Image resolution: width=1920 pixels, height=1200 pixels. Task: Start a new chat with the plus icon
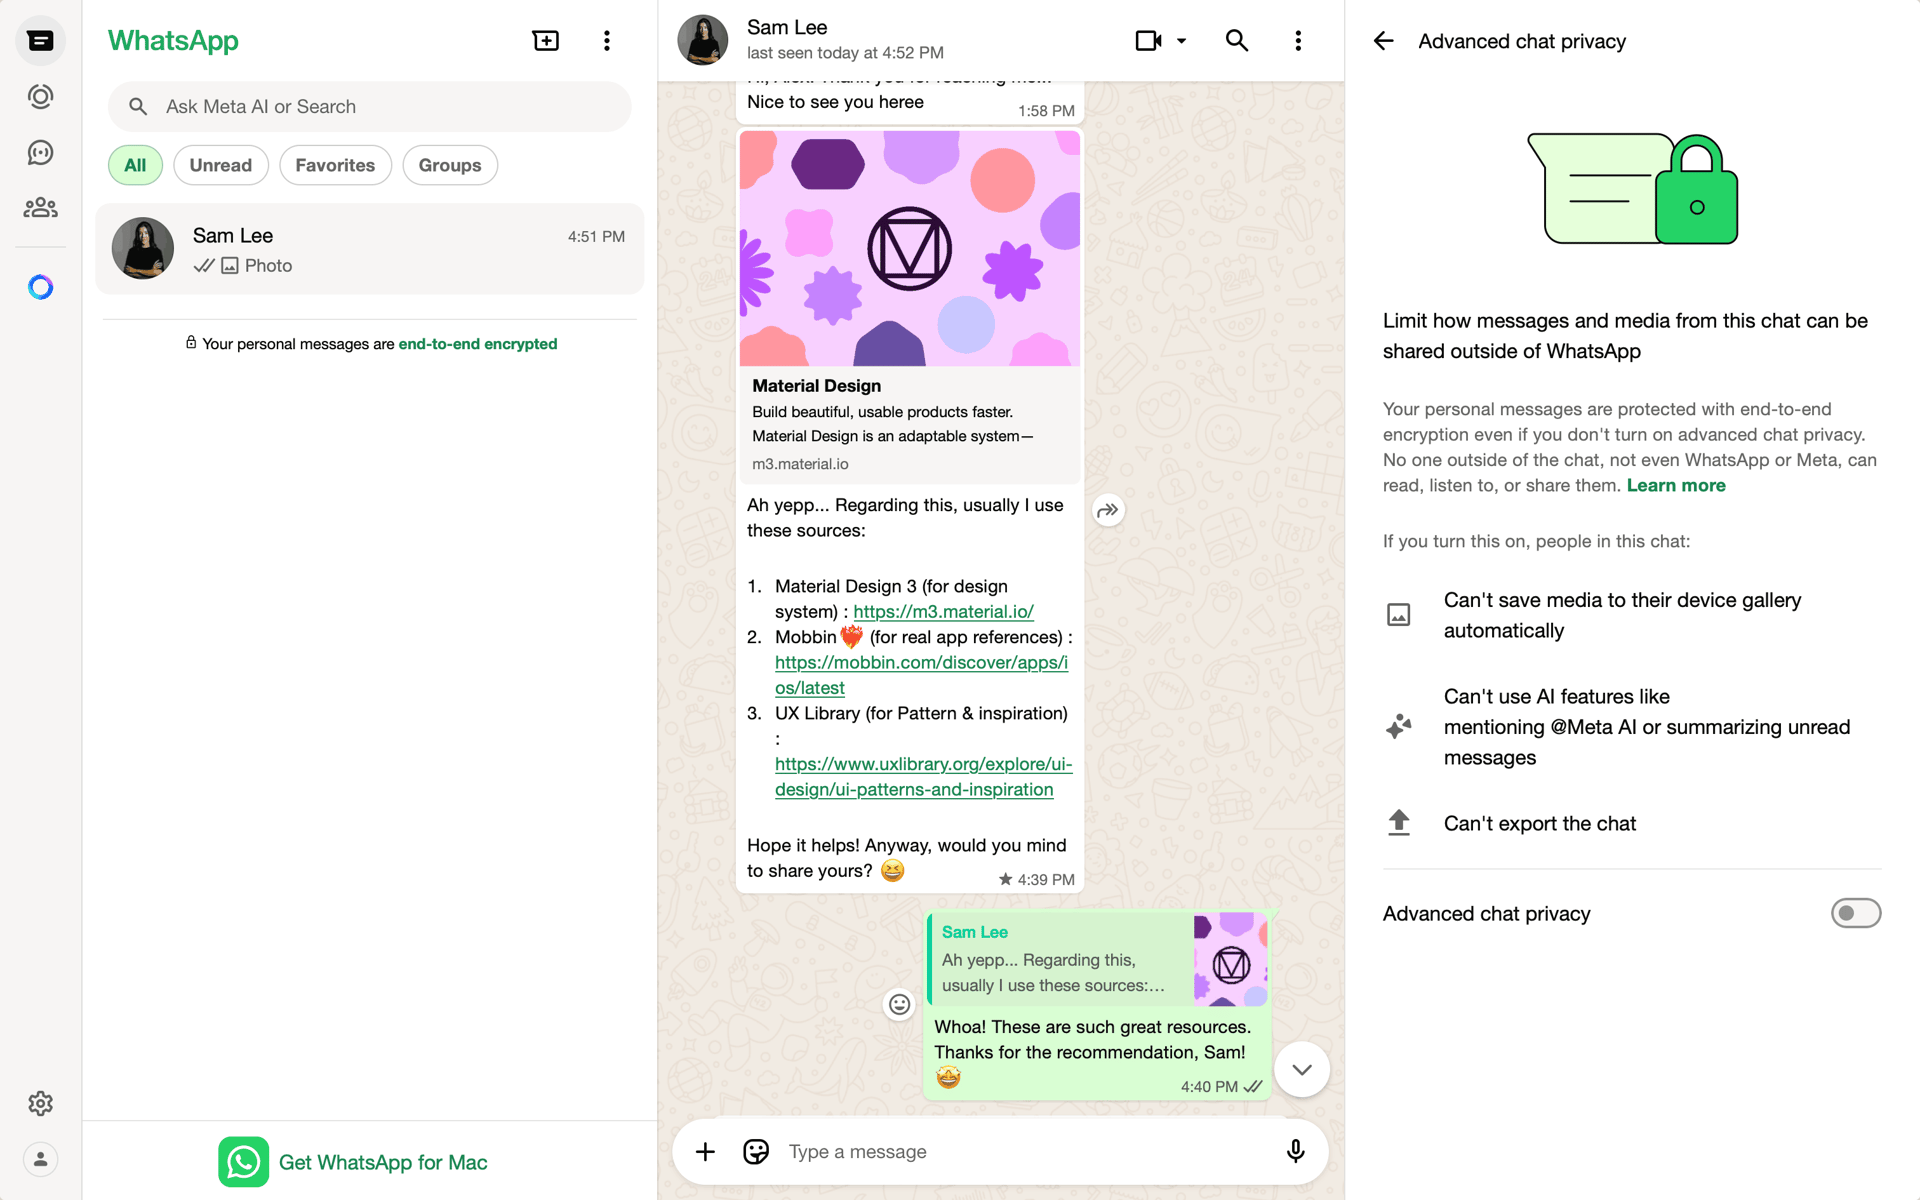(545, 41)
